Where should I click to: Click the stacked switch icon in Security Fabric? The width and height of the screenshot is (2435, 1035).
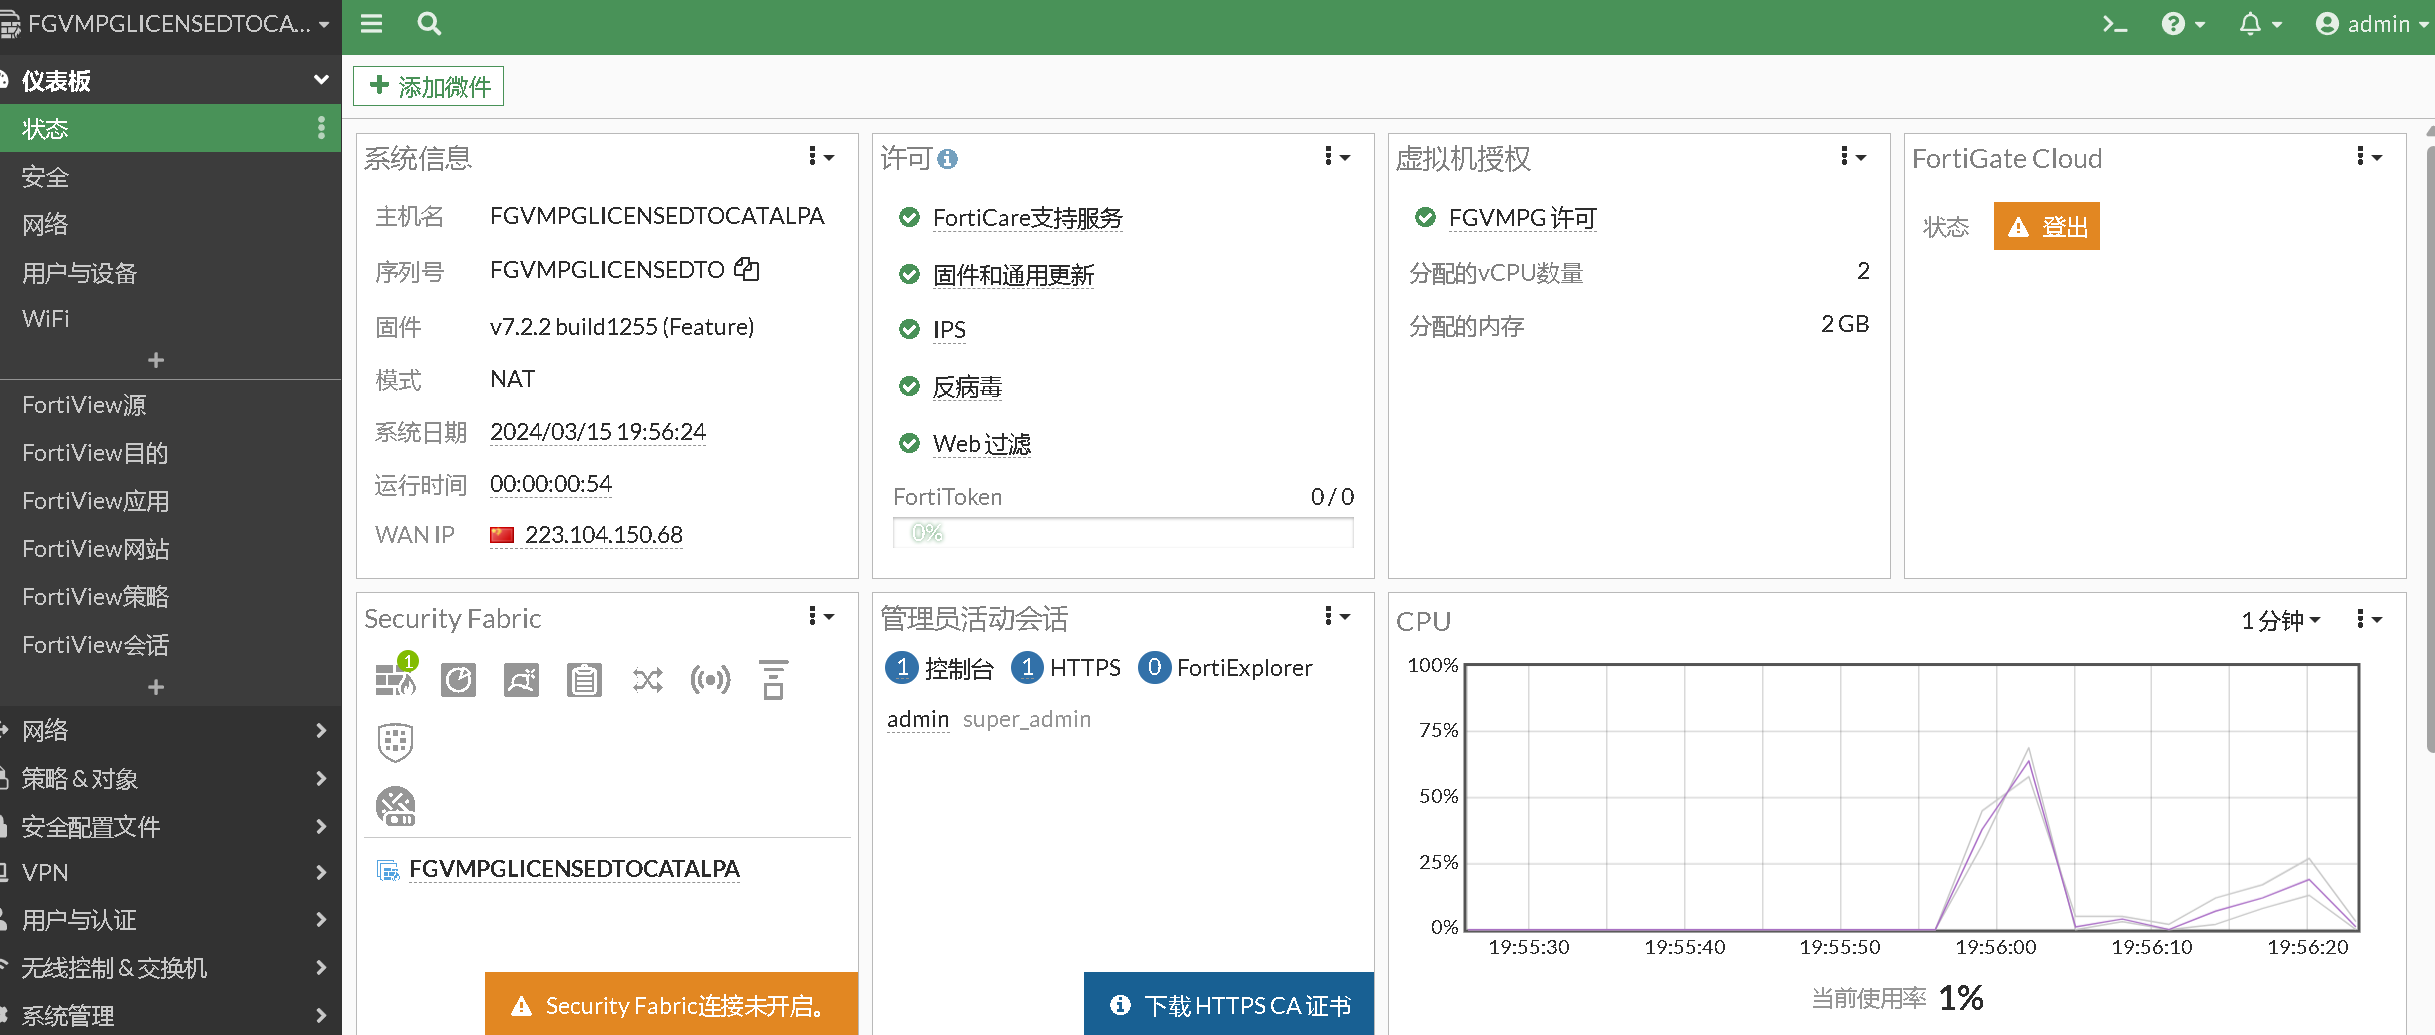tap(773, 680)
